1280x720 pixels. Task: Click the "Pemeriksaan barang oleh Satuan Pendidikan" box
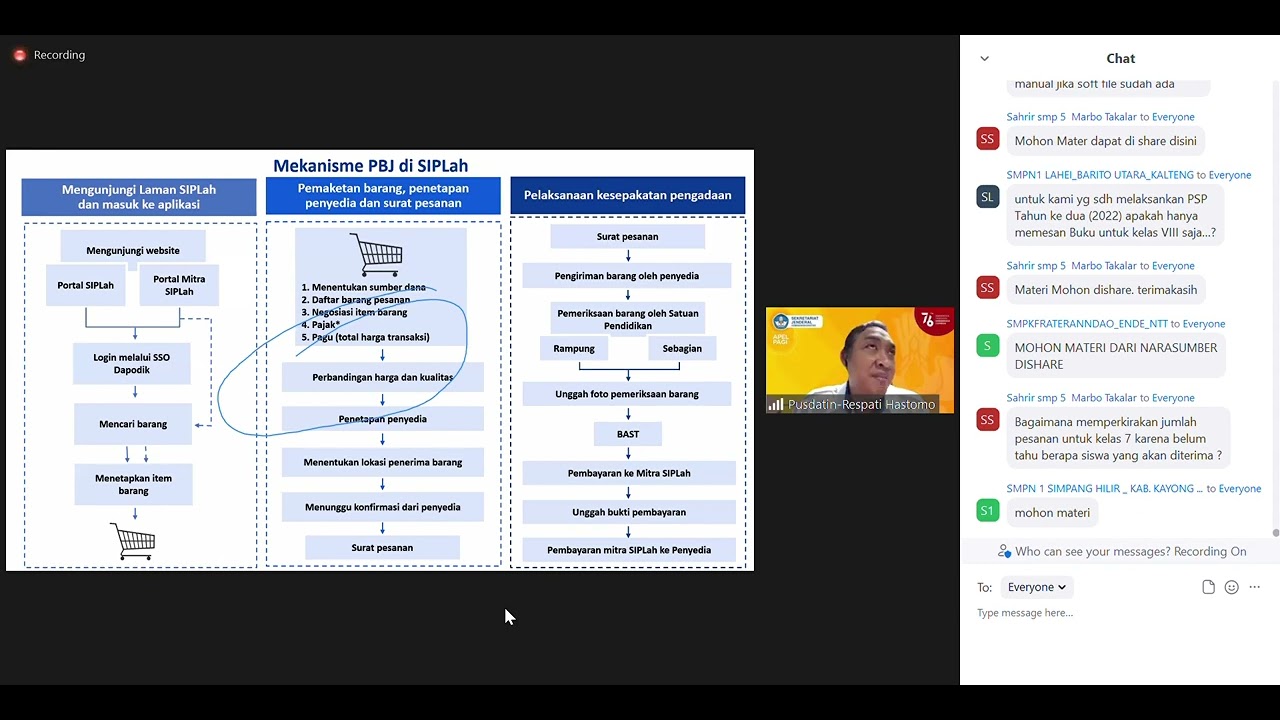tap(628, 320)
